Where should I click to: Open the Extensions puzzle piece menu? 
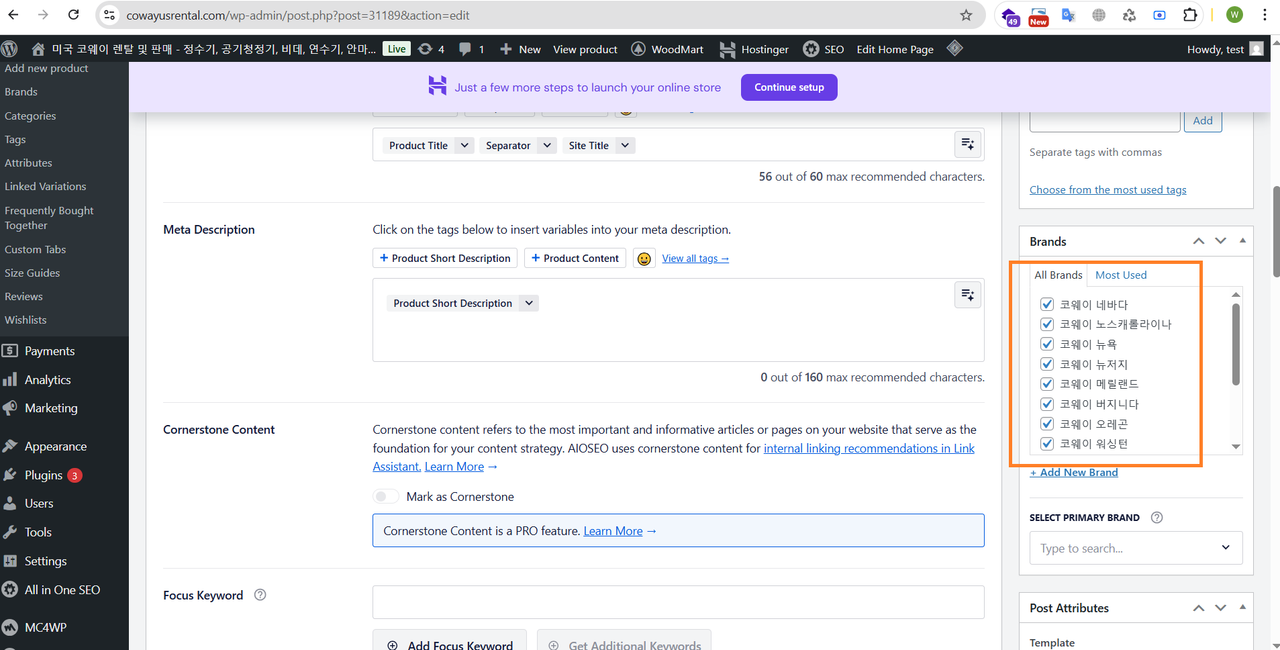[1190, 15]
